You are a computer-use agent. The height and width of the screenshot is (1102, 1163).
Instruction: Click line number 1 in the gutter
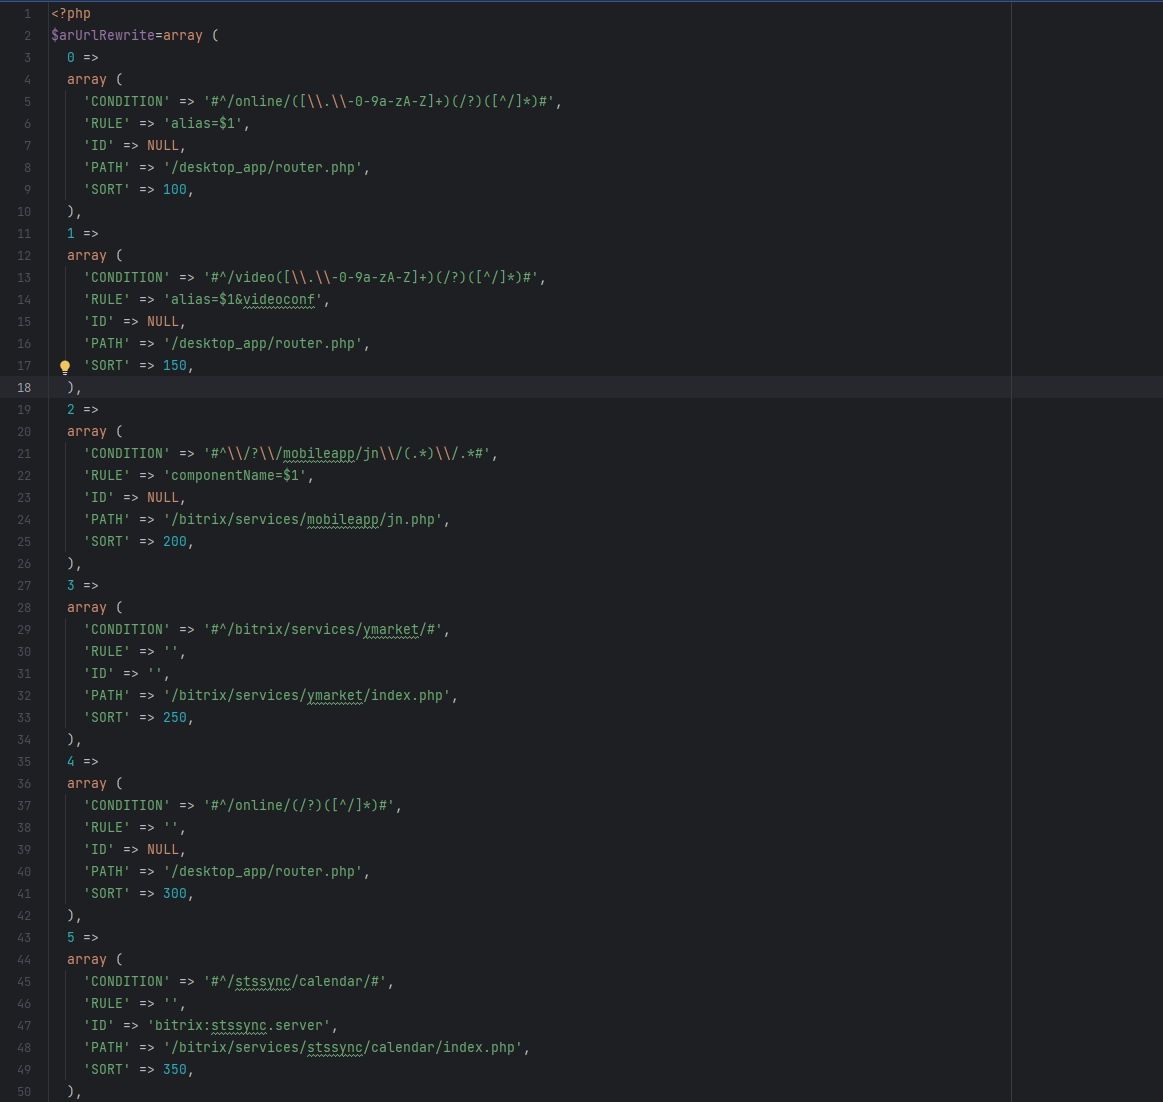27,14
